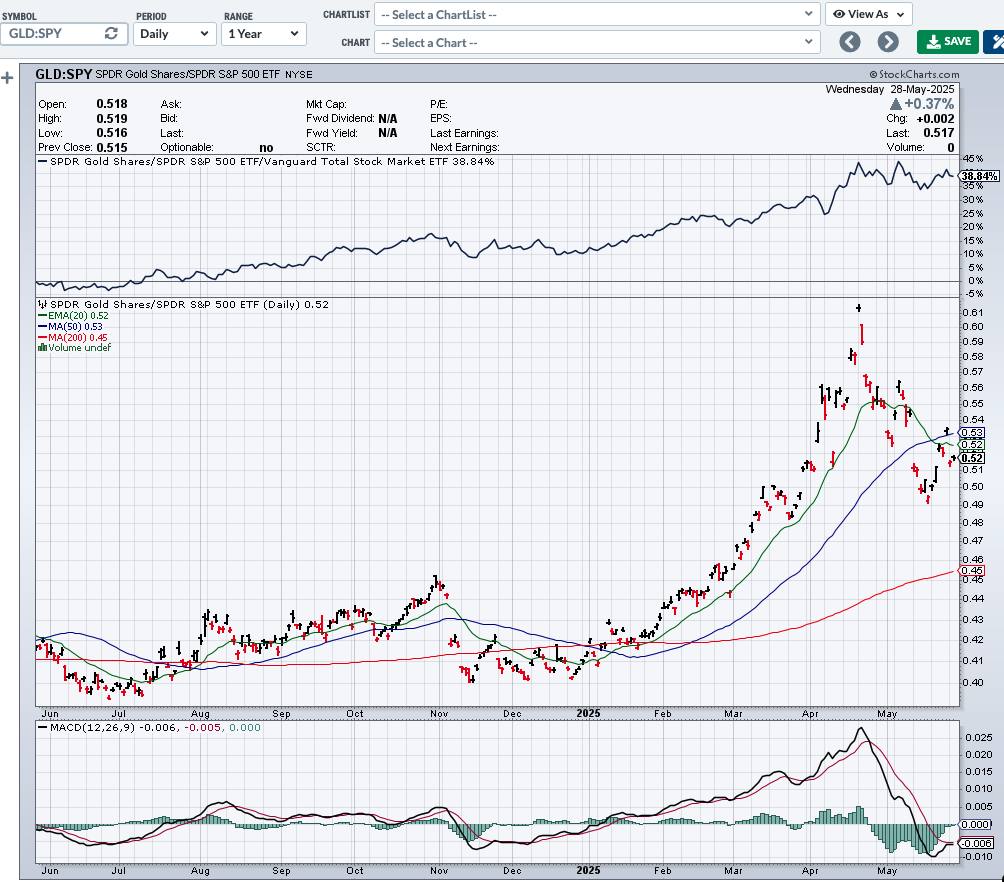Viewport: 1004px width, 882px height.
Task: Go to the next chart arrow
Action: click(887, 42)
